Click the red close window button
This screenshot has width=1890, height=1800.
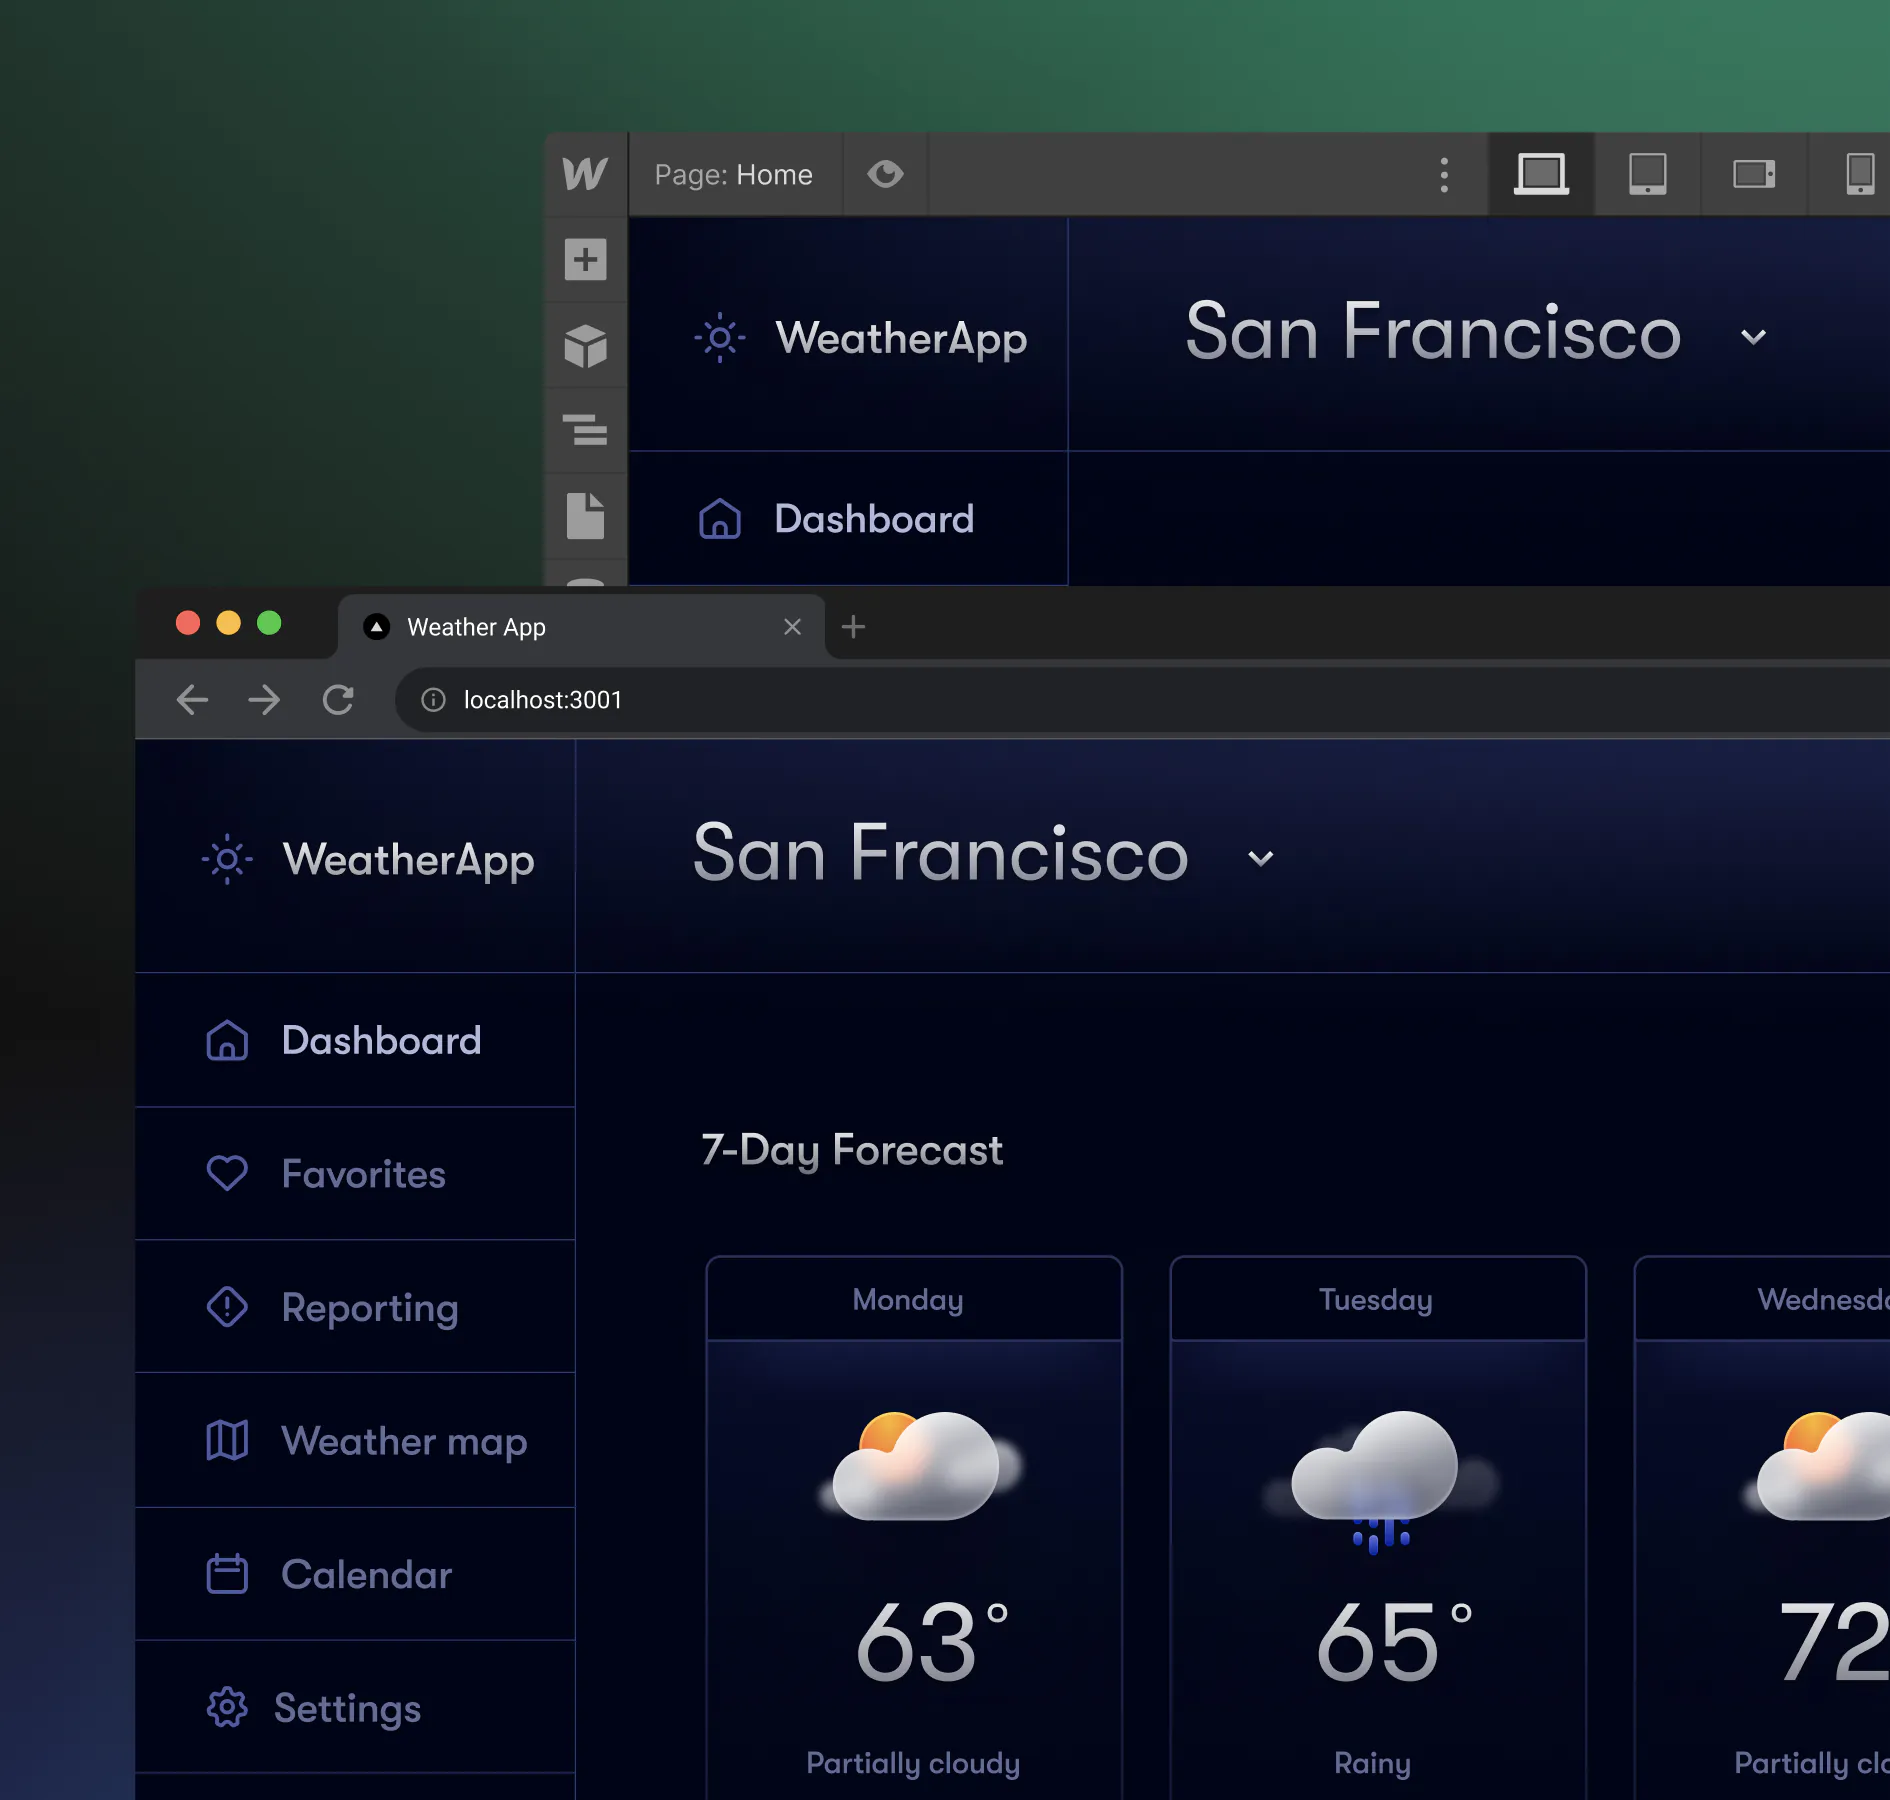[x=188, y=623]
